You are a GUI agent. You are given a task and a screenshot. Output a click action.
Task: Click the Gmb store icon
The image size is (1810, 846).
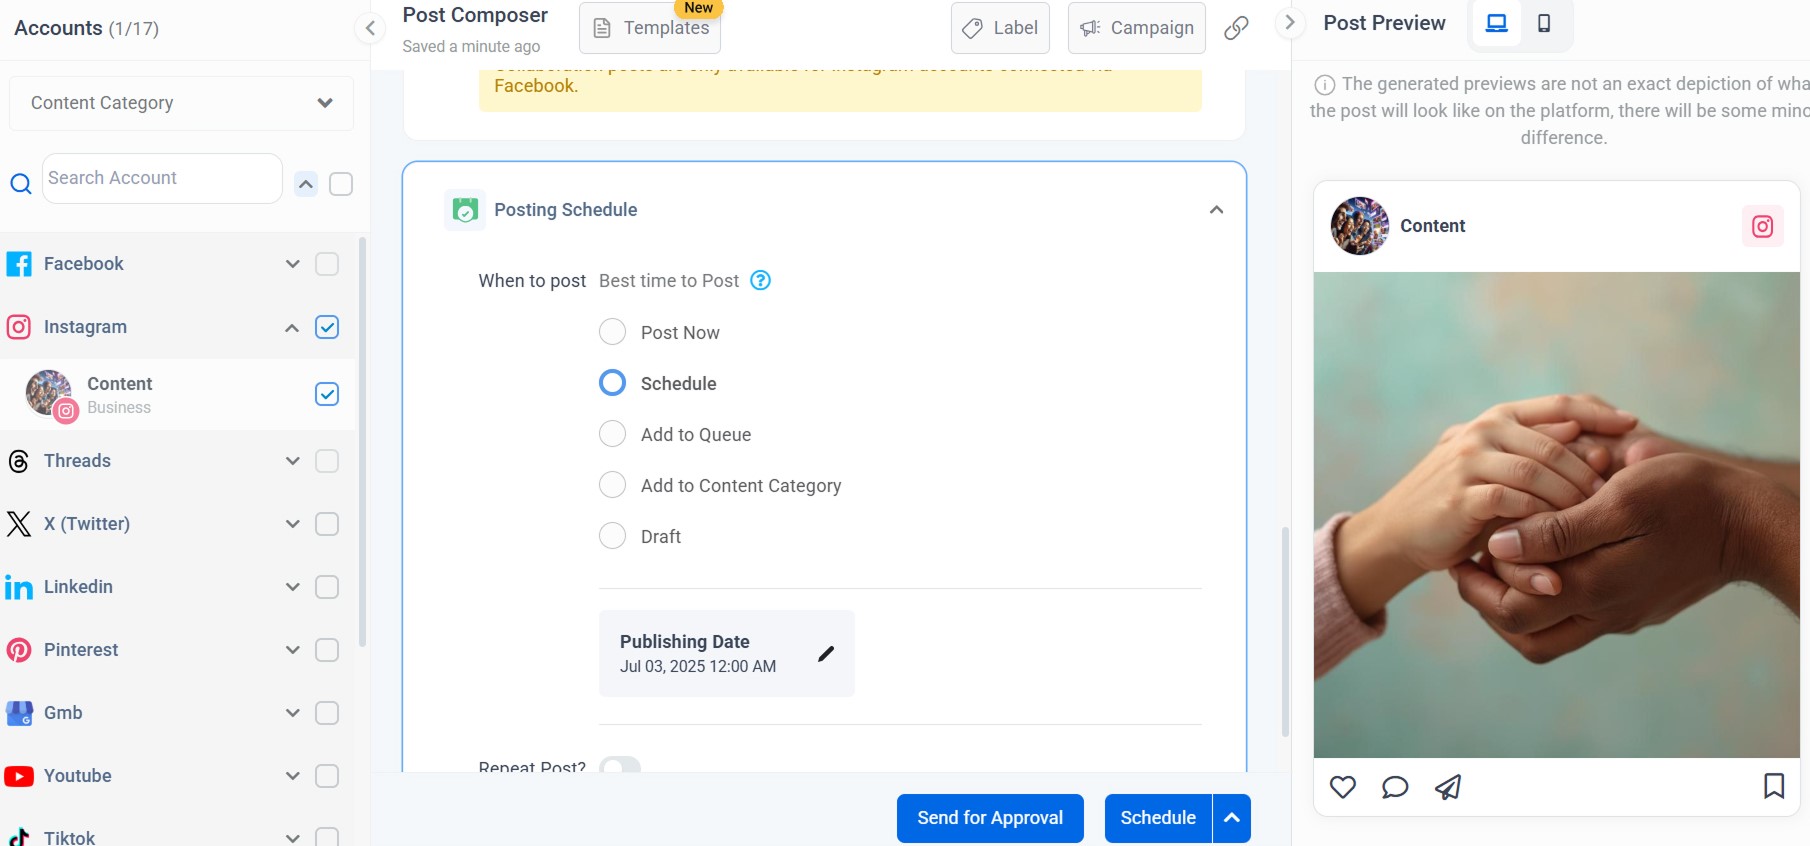coord(19,713)
